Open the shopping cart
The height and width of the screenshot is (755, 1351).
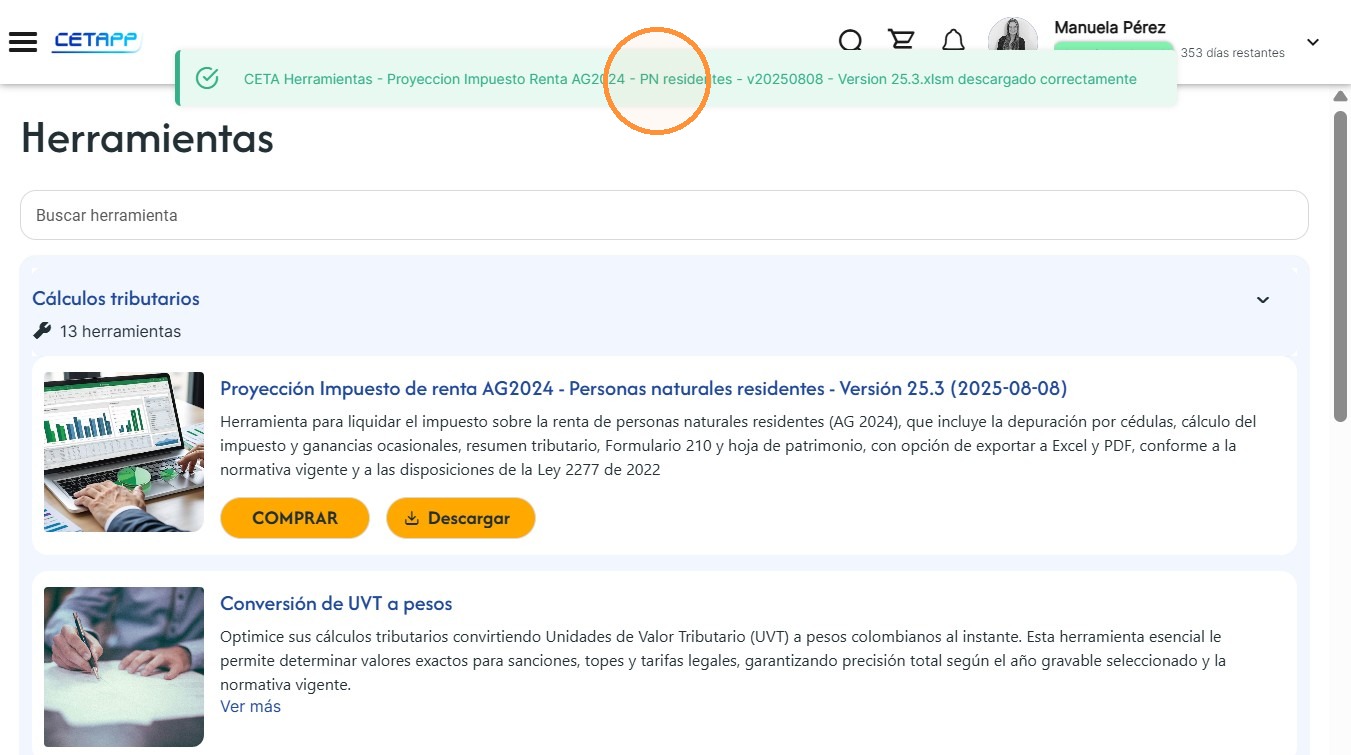[x=901, y=40]
